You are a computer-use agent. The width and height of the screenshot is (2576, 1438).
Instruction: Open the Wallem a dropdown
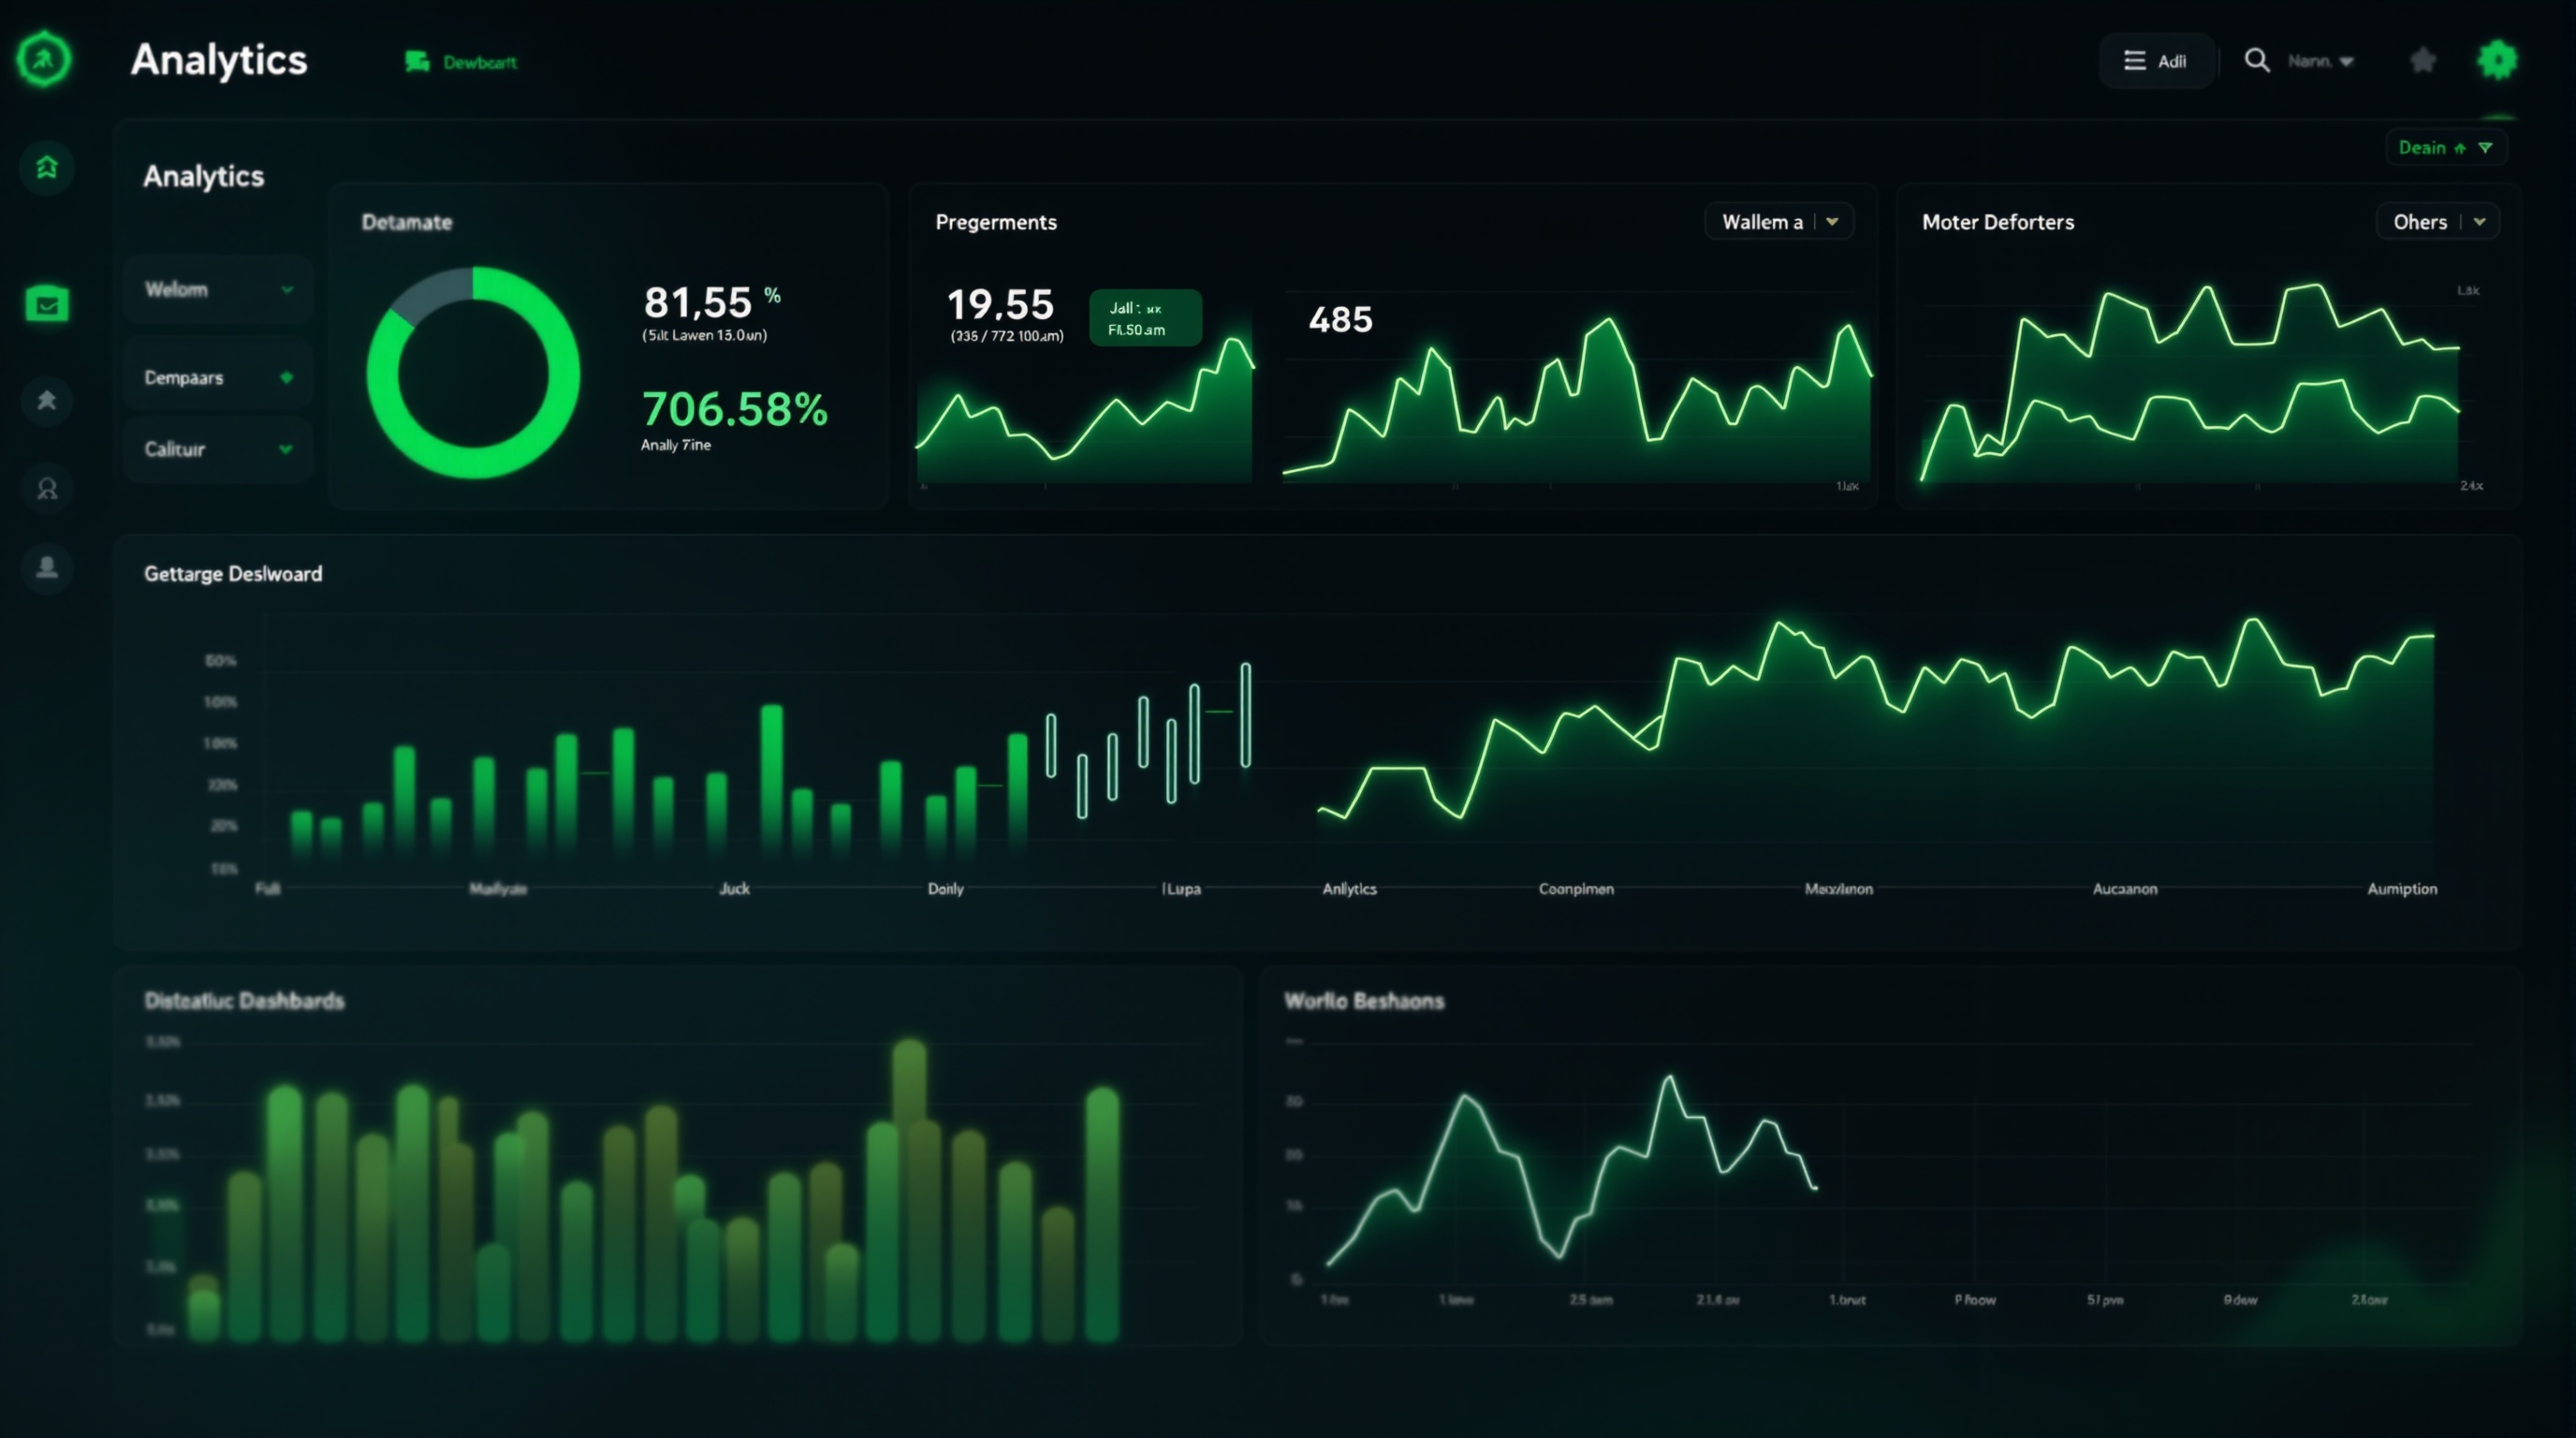pos(1779,222)
